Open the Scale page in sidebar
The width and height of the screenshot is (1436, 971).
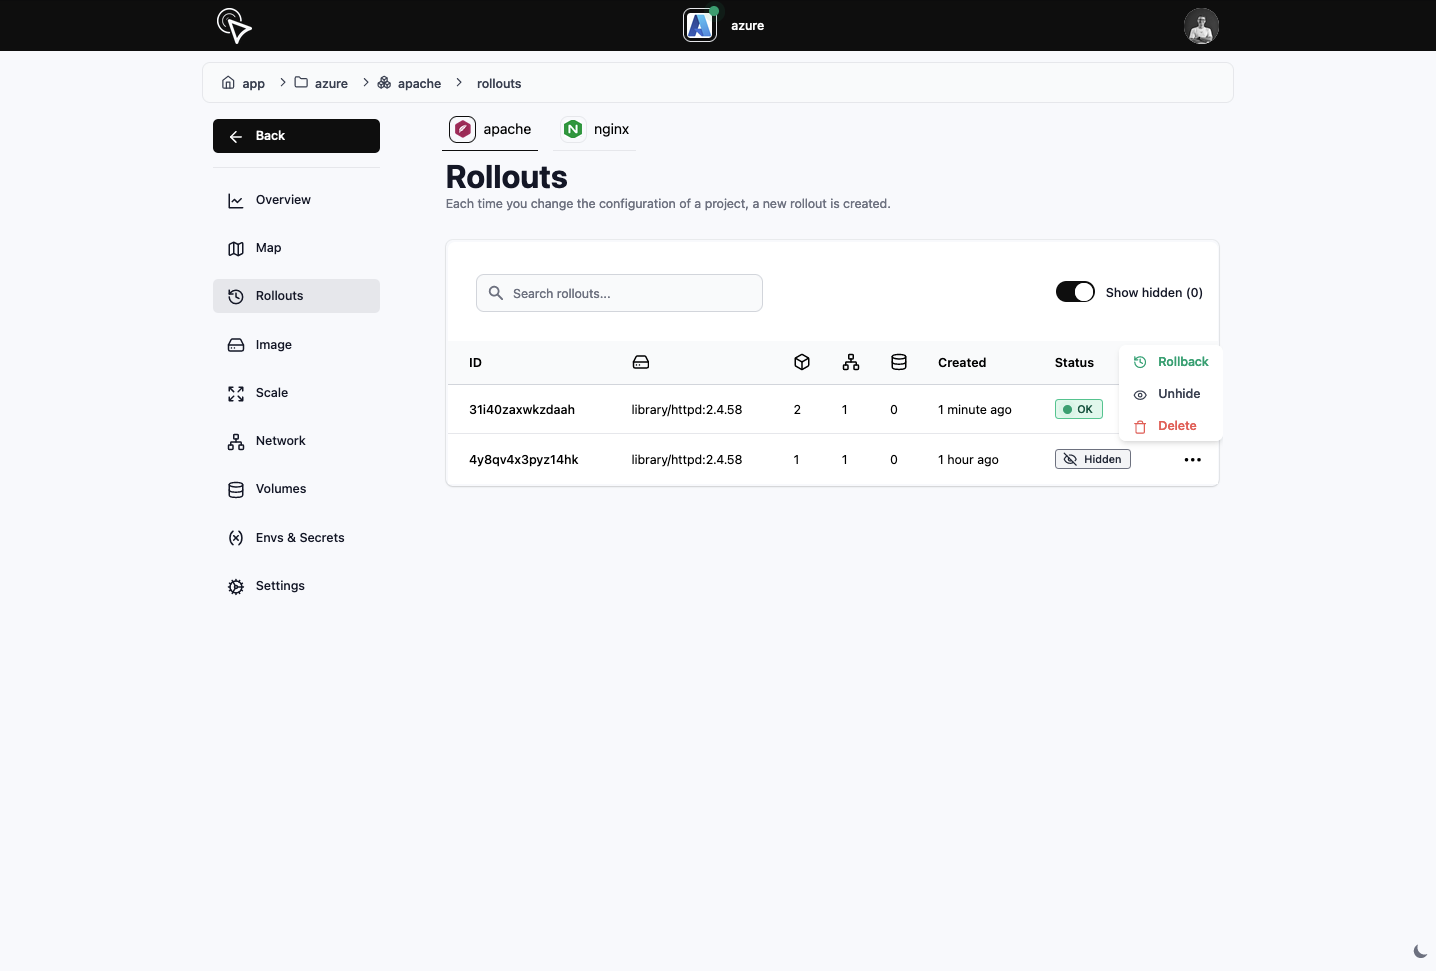[271, 393]
